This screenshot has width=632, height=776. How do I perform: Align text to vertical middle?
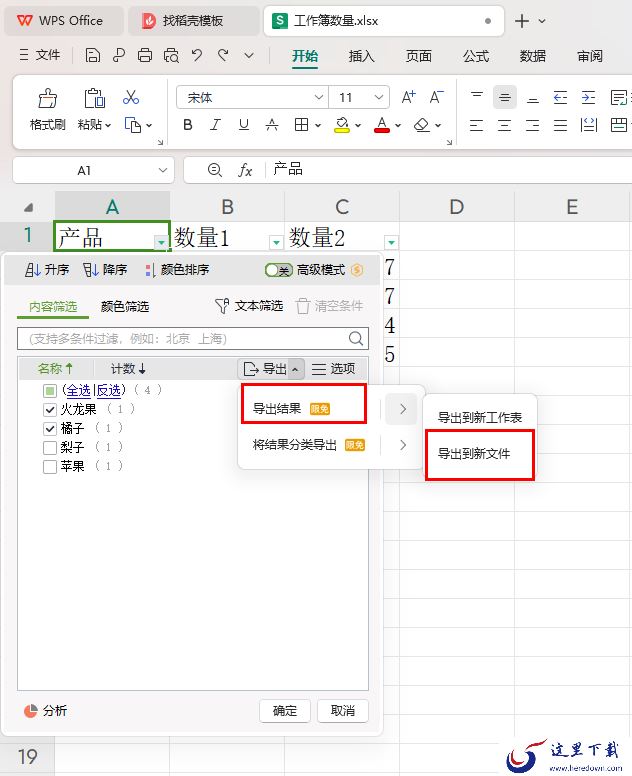click(505, 97)
